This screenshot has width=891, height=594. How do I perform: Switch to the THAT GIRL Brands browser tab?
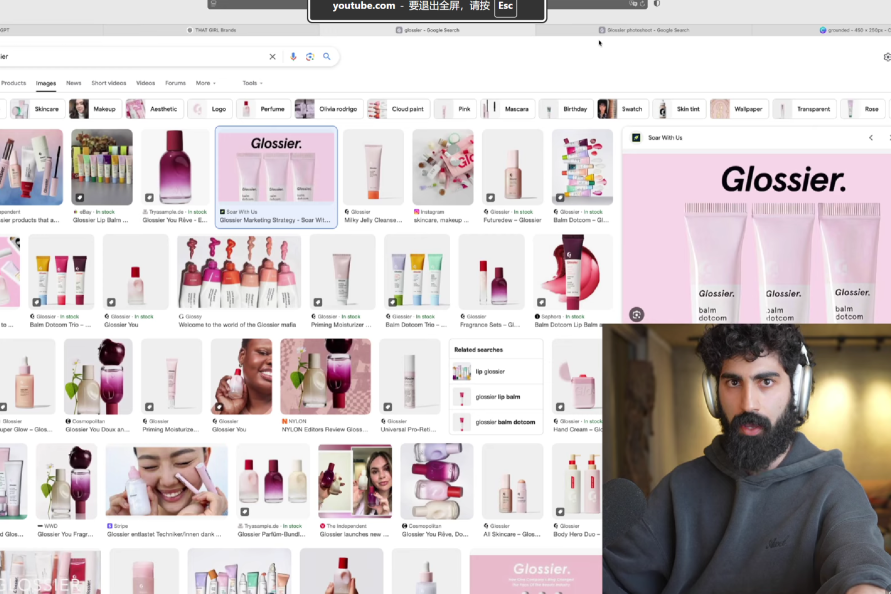coord(211,30)
